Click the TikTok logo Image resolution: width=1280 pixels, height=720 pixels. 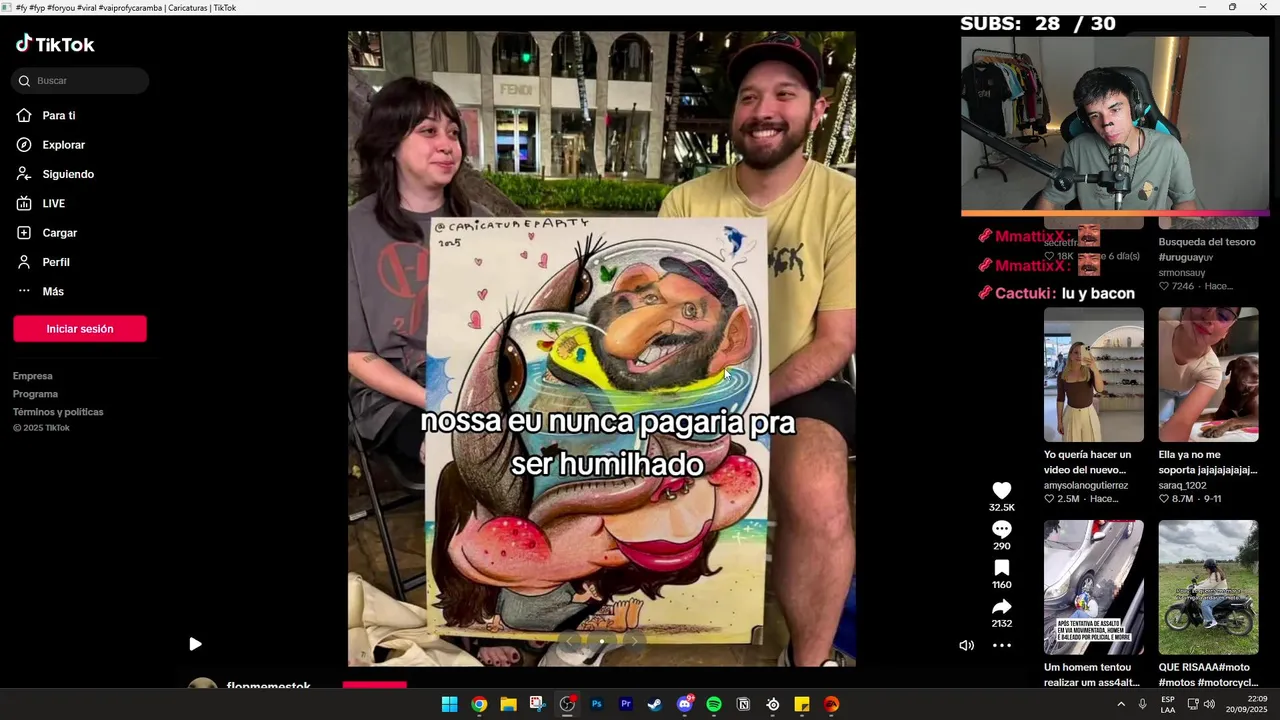coord(55,44)
